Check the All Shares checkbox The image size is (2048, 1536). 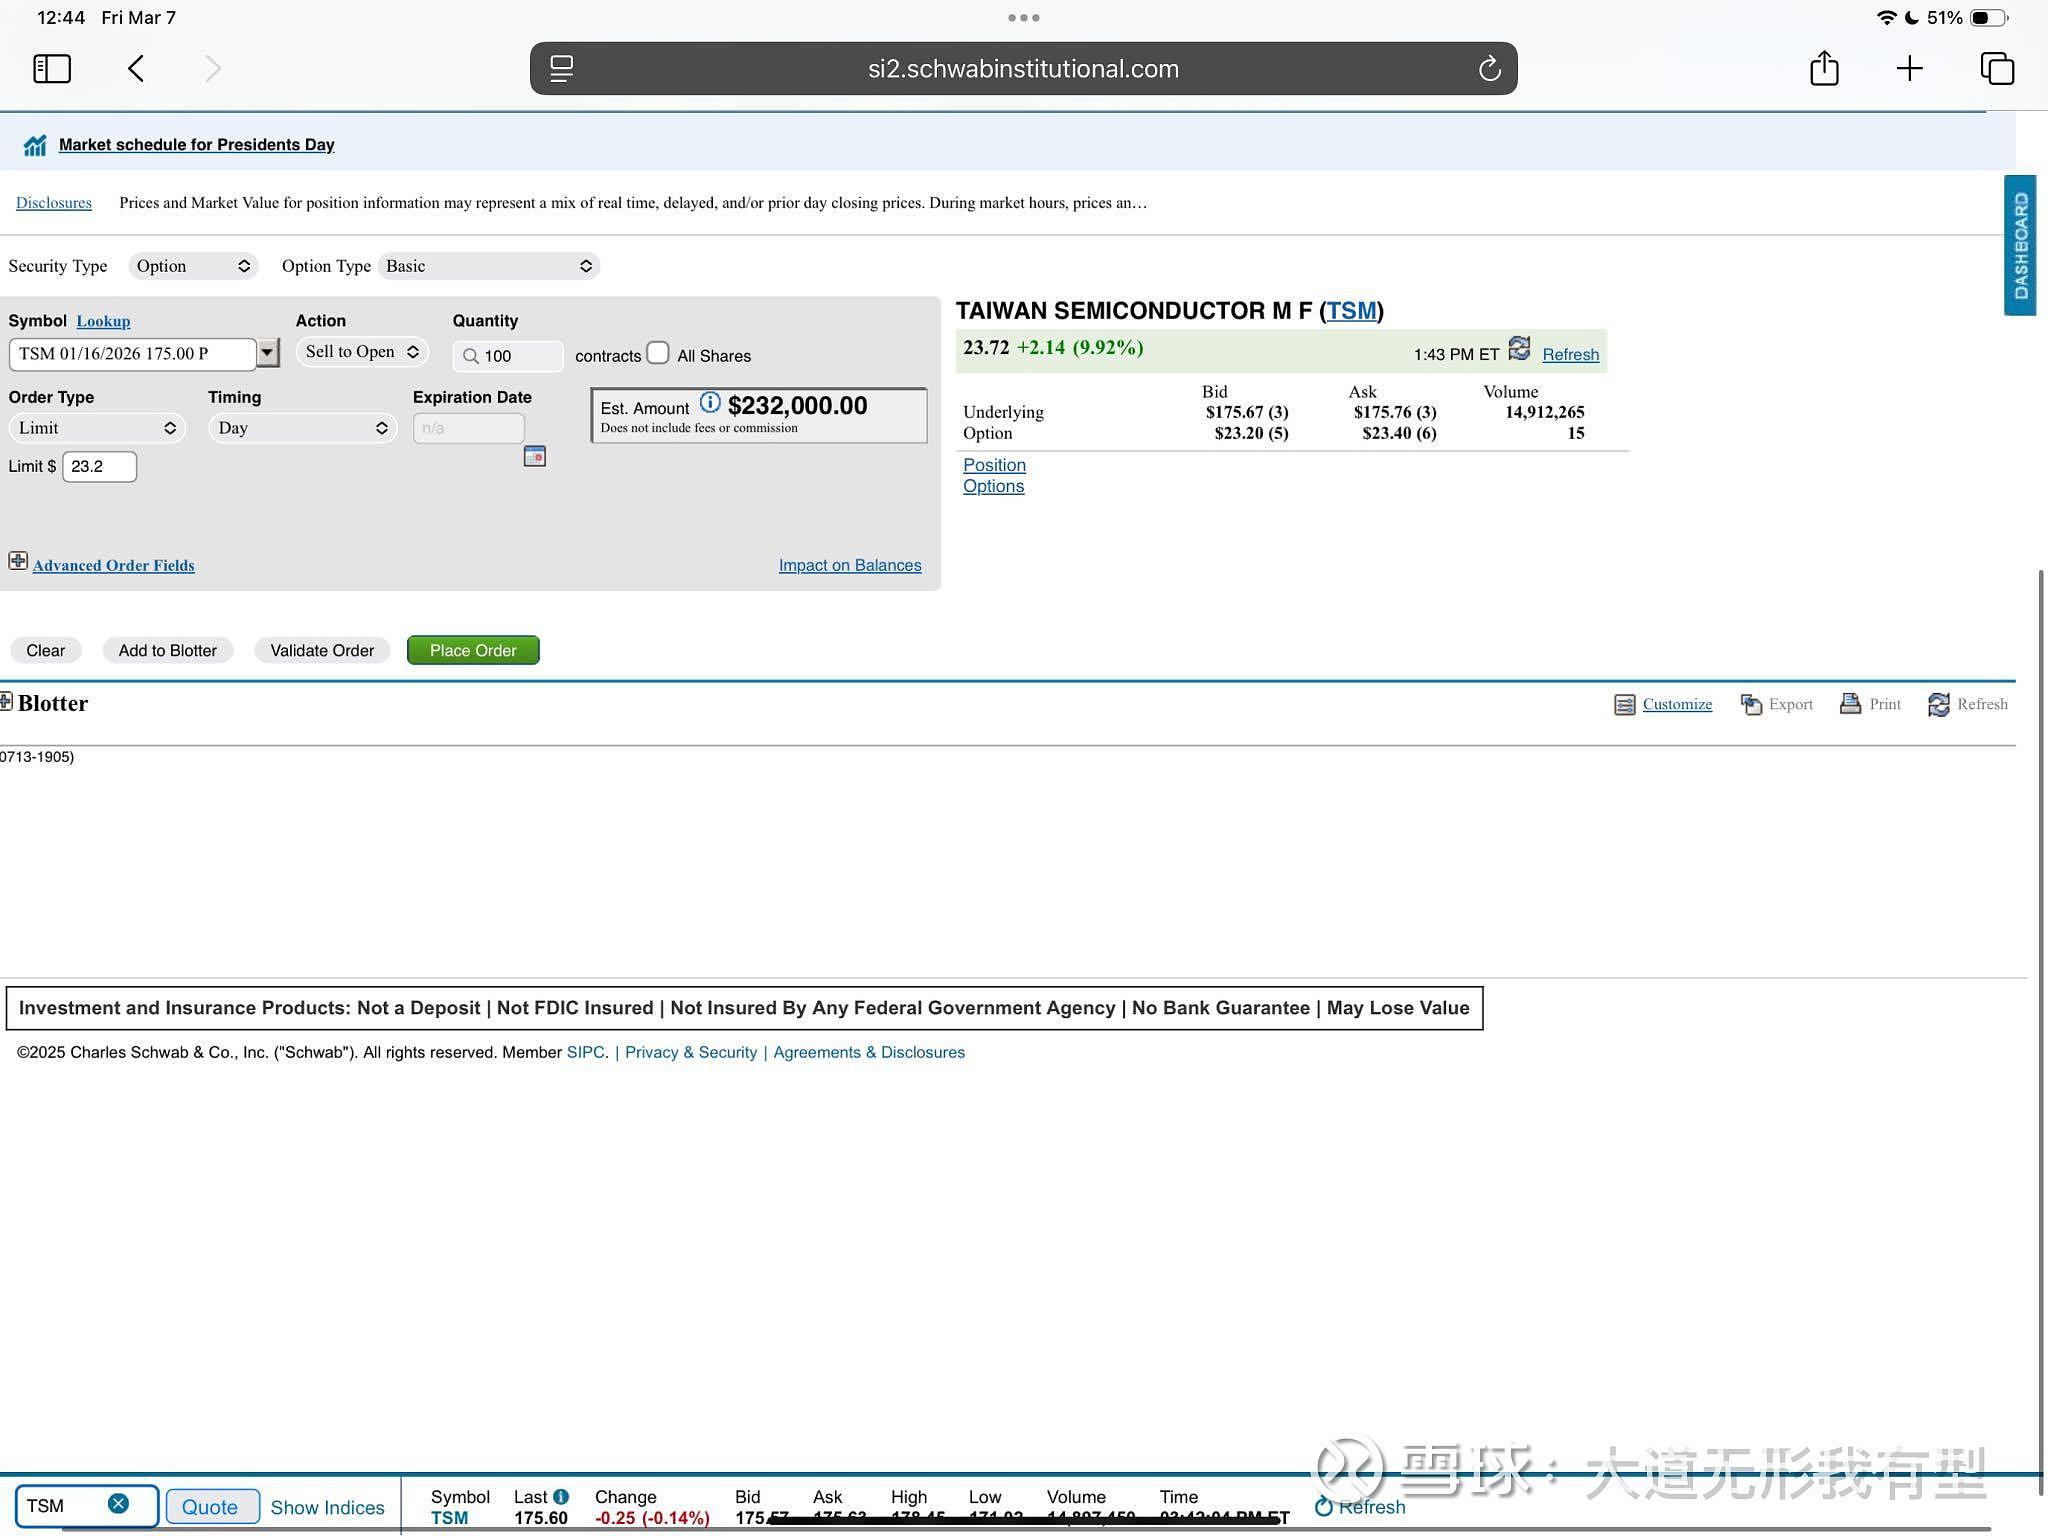tap(658, 353)
